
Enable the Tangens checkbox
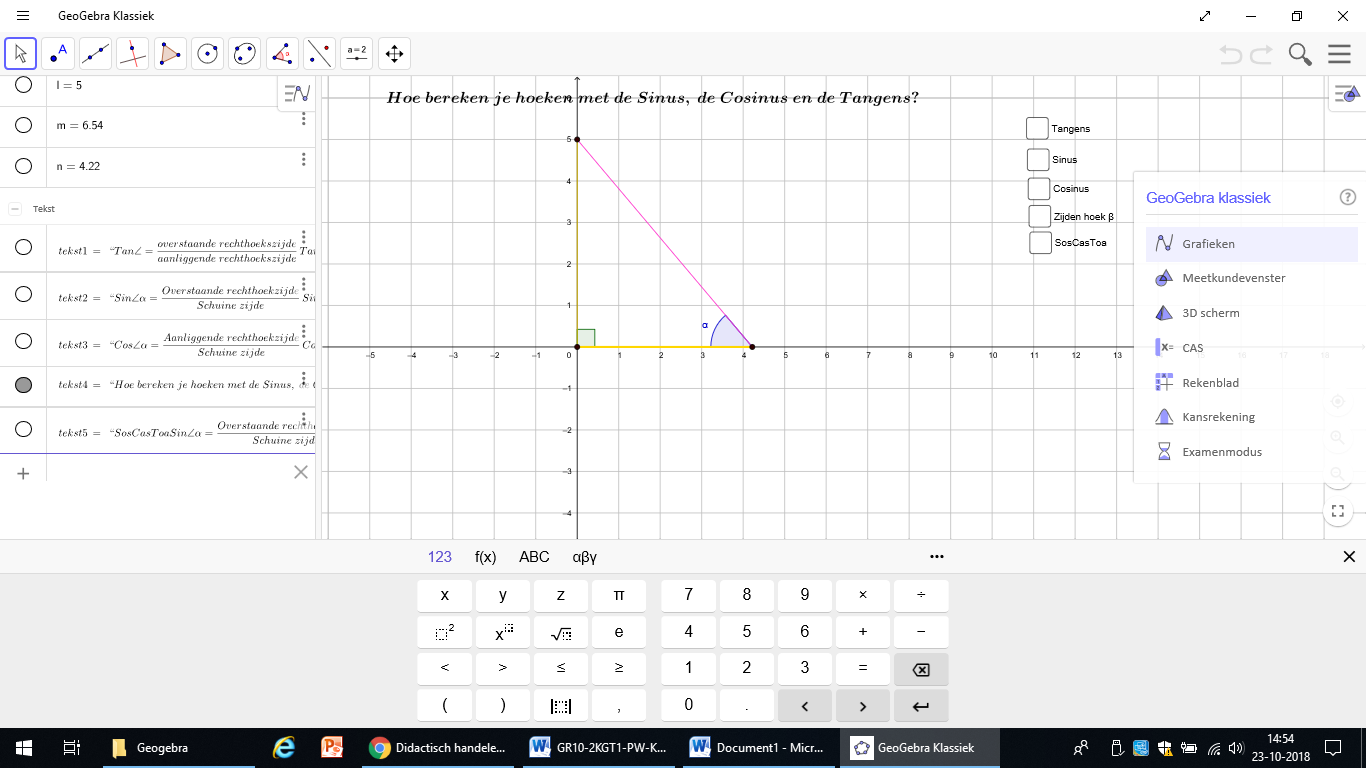(x=1037, y=128)
